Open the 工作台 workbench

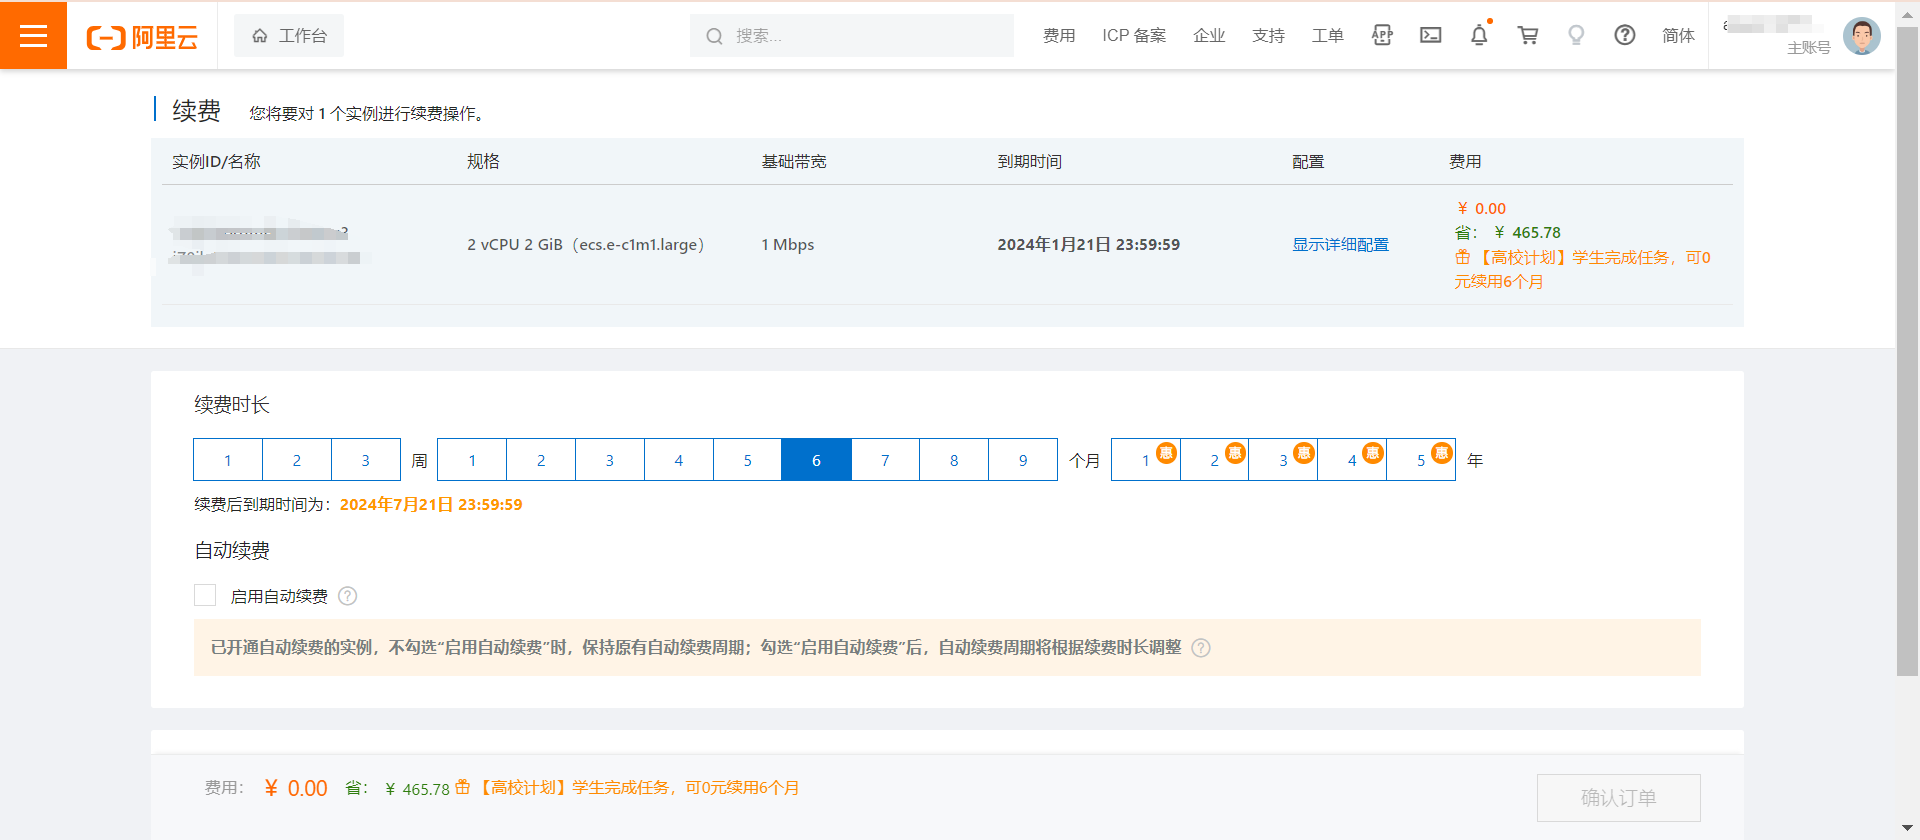tap(289, 36)
